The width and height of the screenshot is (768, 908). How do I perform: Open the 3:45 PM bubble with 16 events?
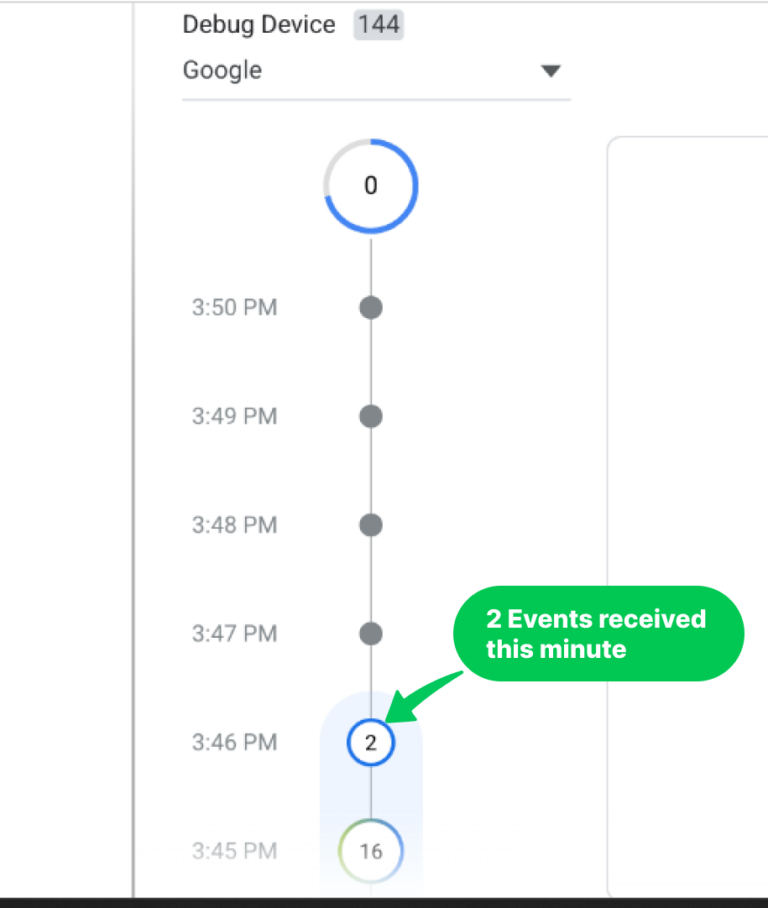(371, 852)
